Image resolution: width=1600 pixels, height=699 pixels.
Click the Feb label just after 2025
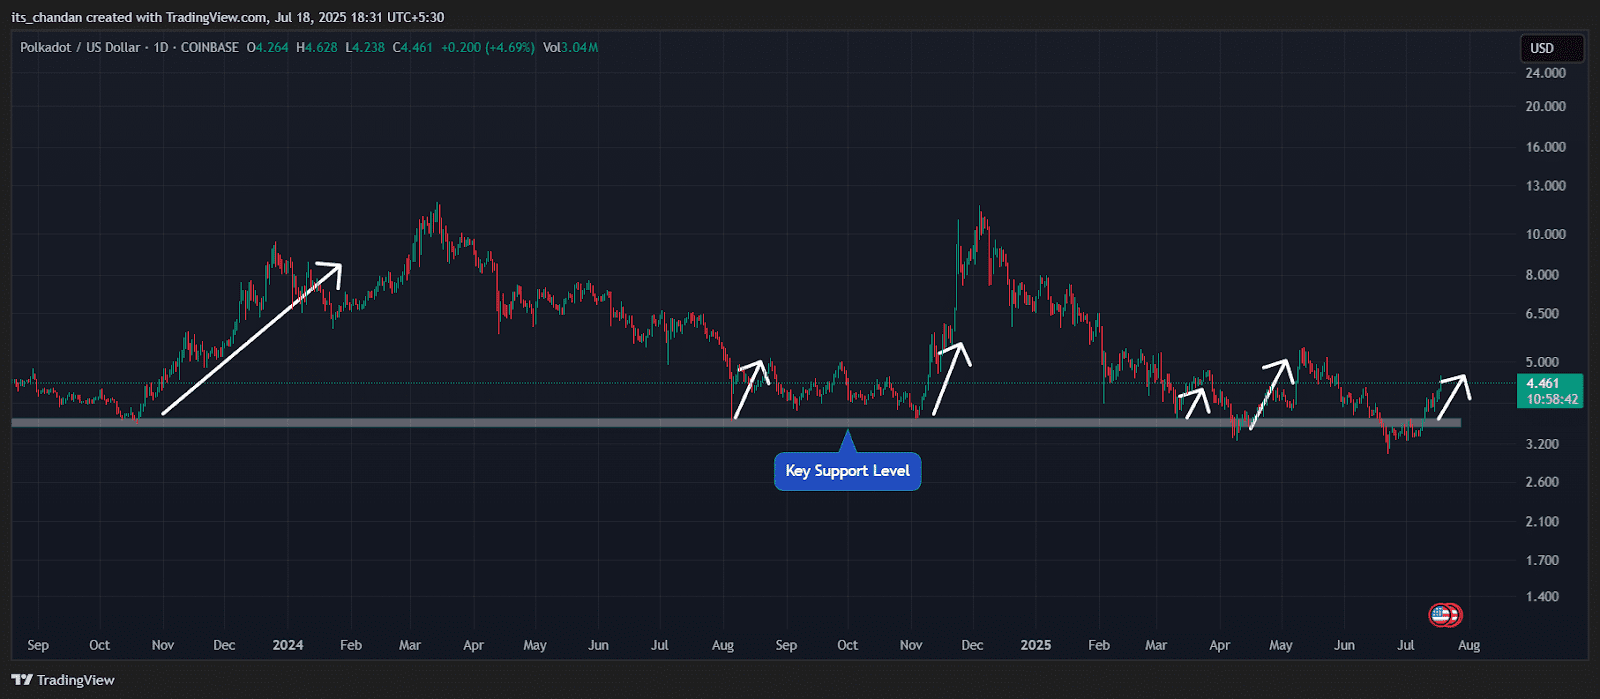(x=1099, y=645)
